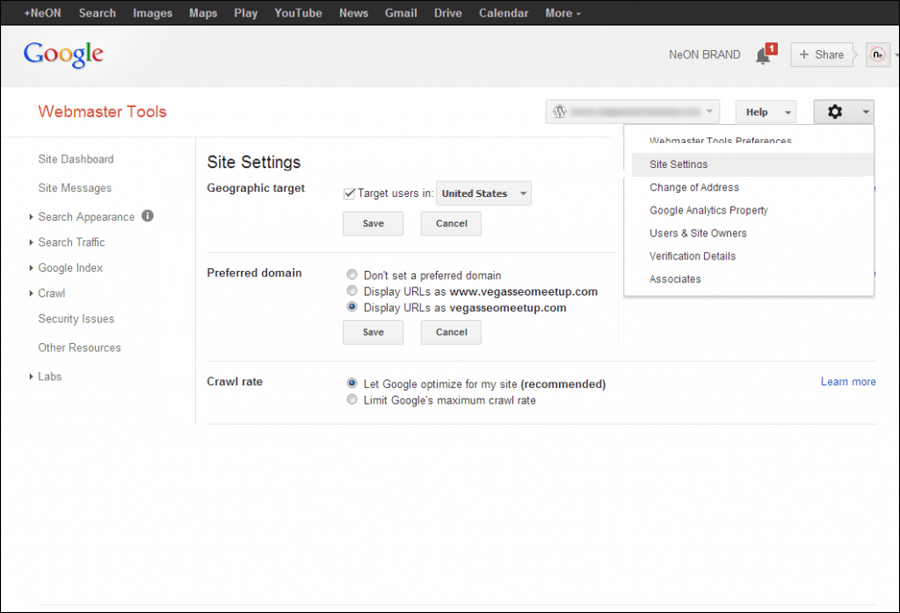Open the settings gear menu

point(838,111)
